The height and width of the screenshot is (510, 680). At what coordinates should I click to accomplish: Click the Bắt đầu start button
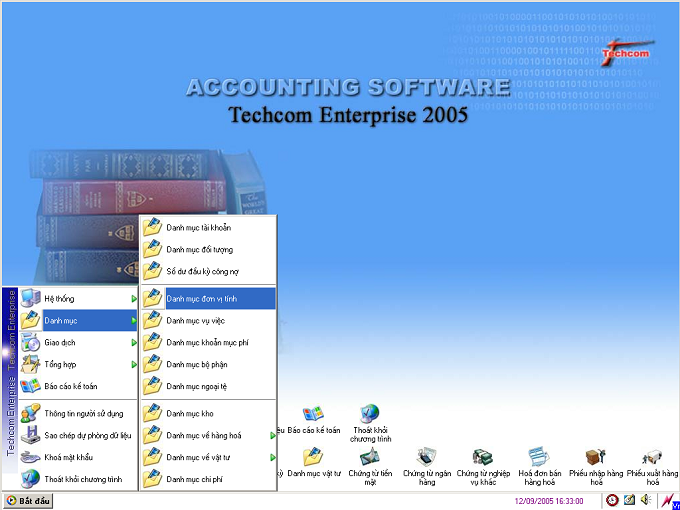pyautogui.click(x=28, y=501)
